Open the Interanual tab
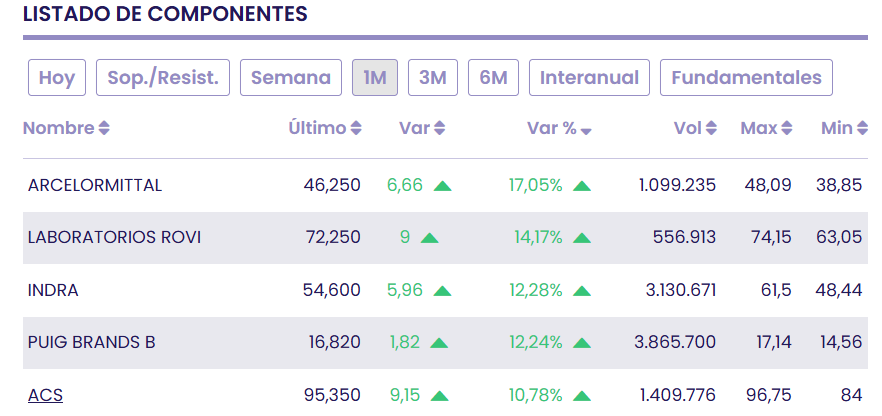 click(x=589, y=78)
